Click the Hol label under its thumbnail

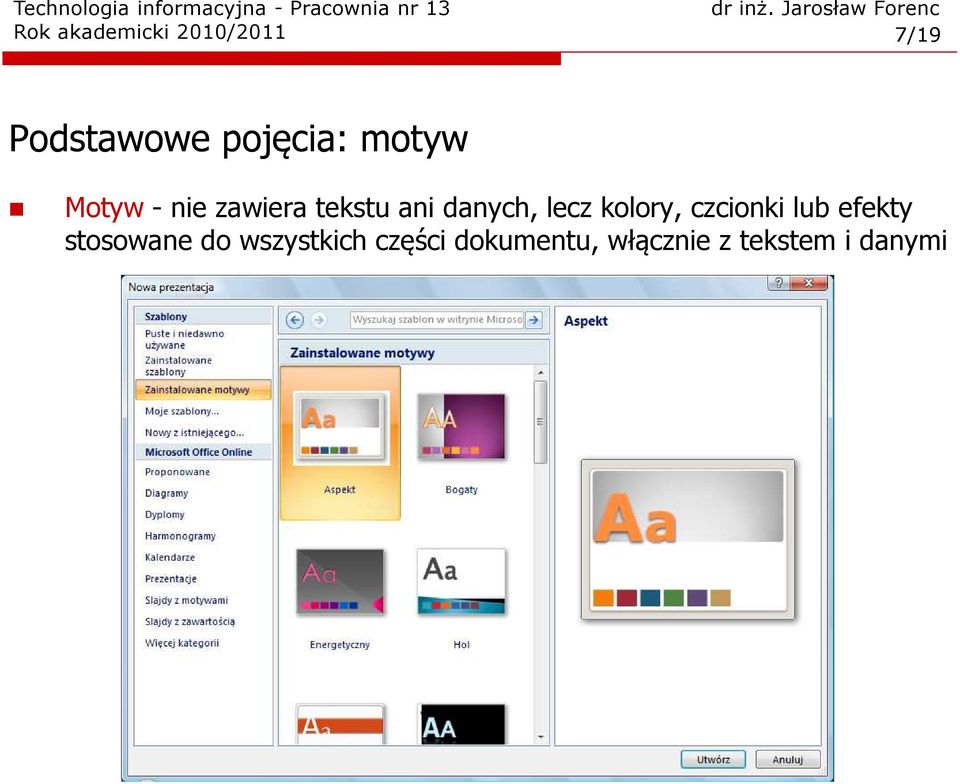(462, 644)
